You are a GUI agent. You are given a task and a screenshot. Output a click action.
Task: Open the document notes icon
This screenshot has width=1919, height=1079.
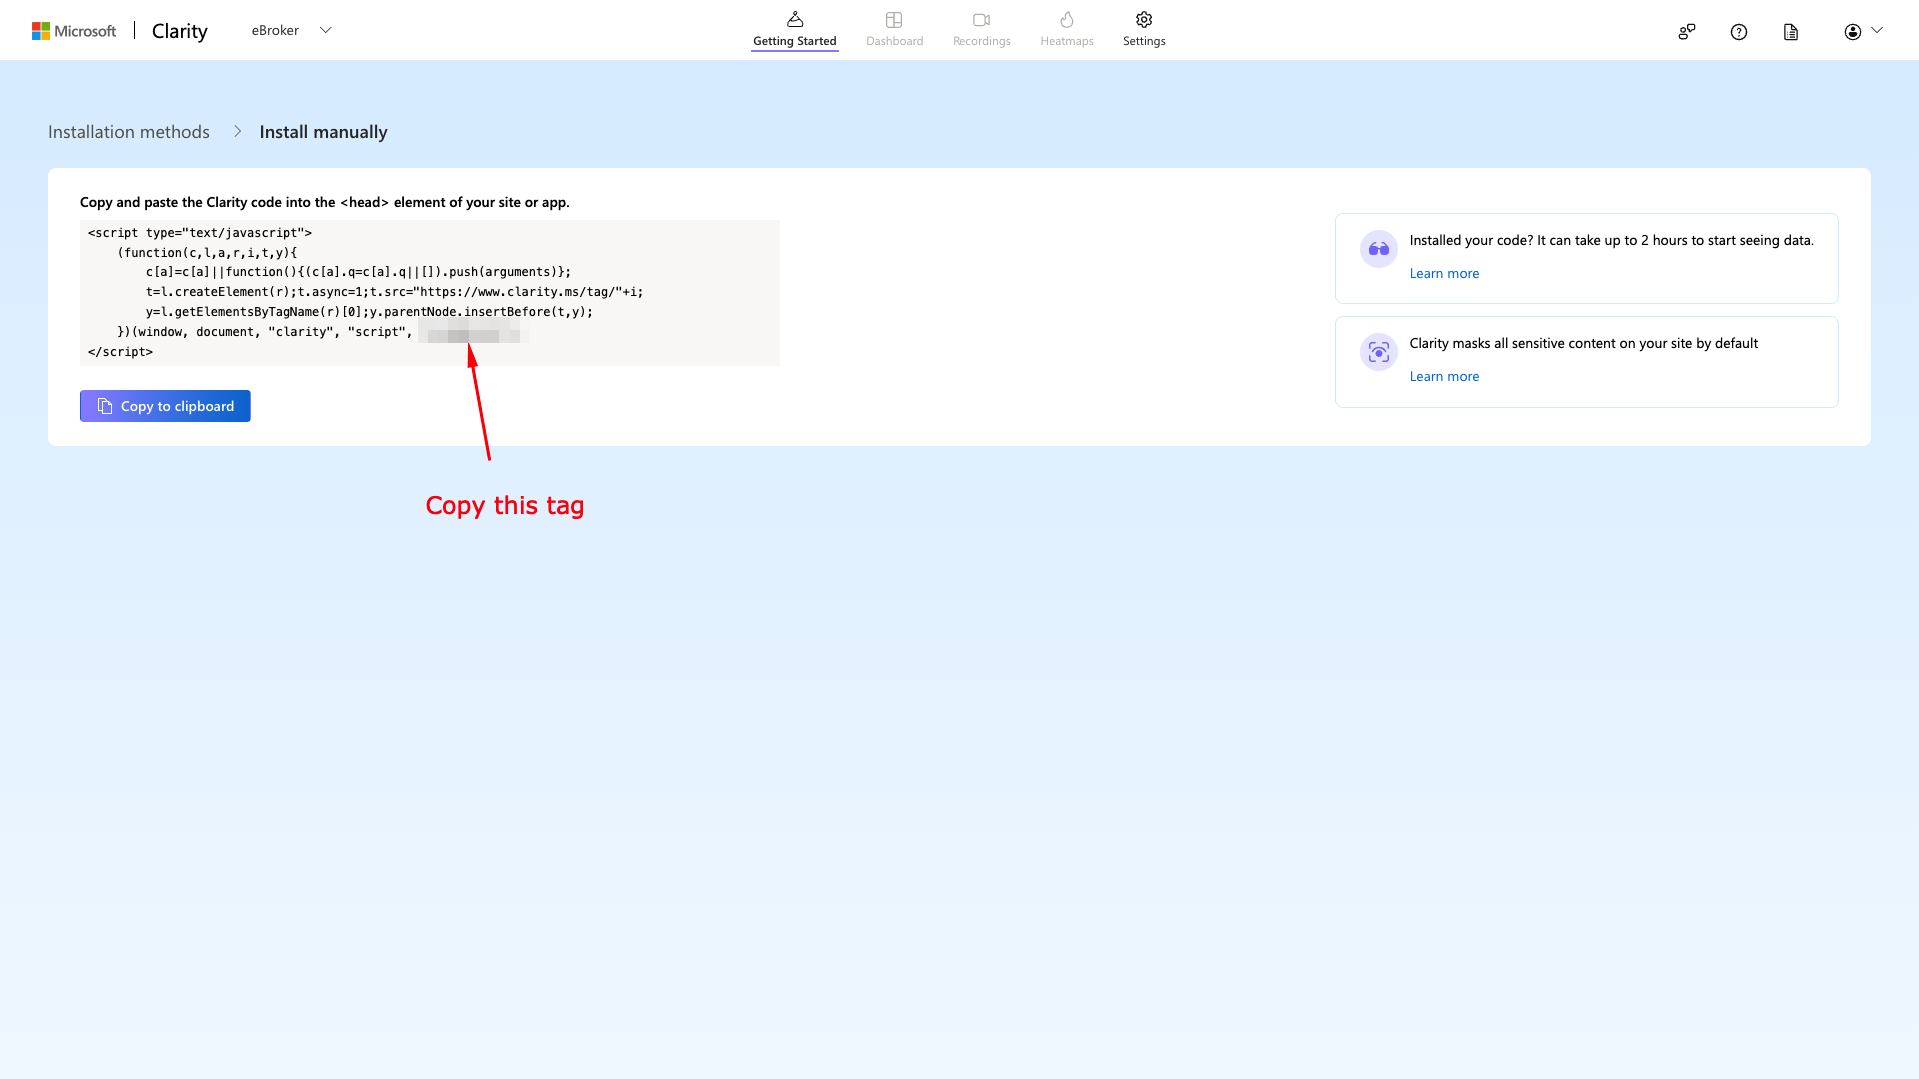coord(1791,32)
